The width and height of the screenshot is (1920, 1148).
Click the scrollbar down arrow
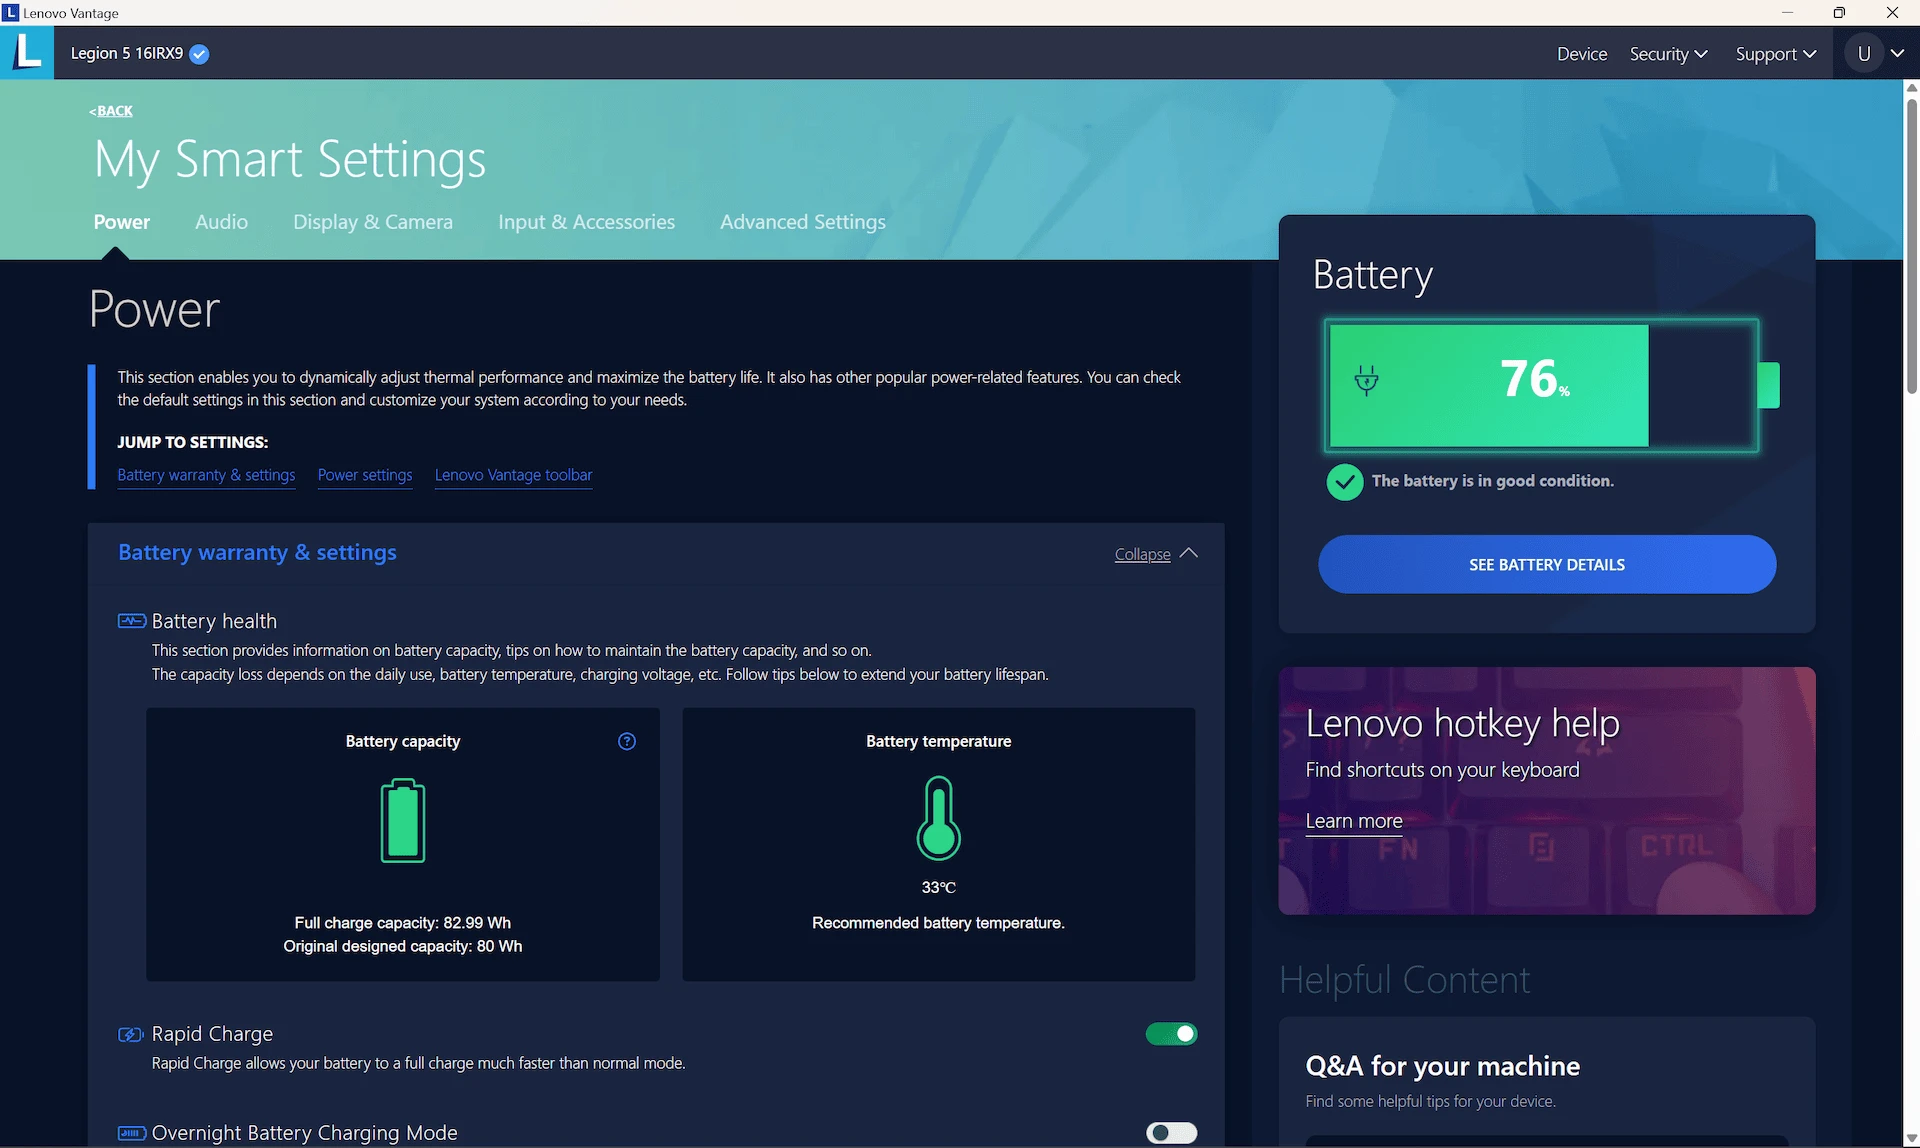1912,1139
